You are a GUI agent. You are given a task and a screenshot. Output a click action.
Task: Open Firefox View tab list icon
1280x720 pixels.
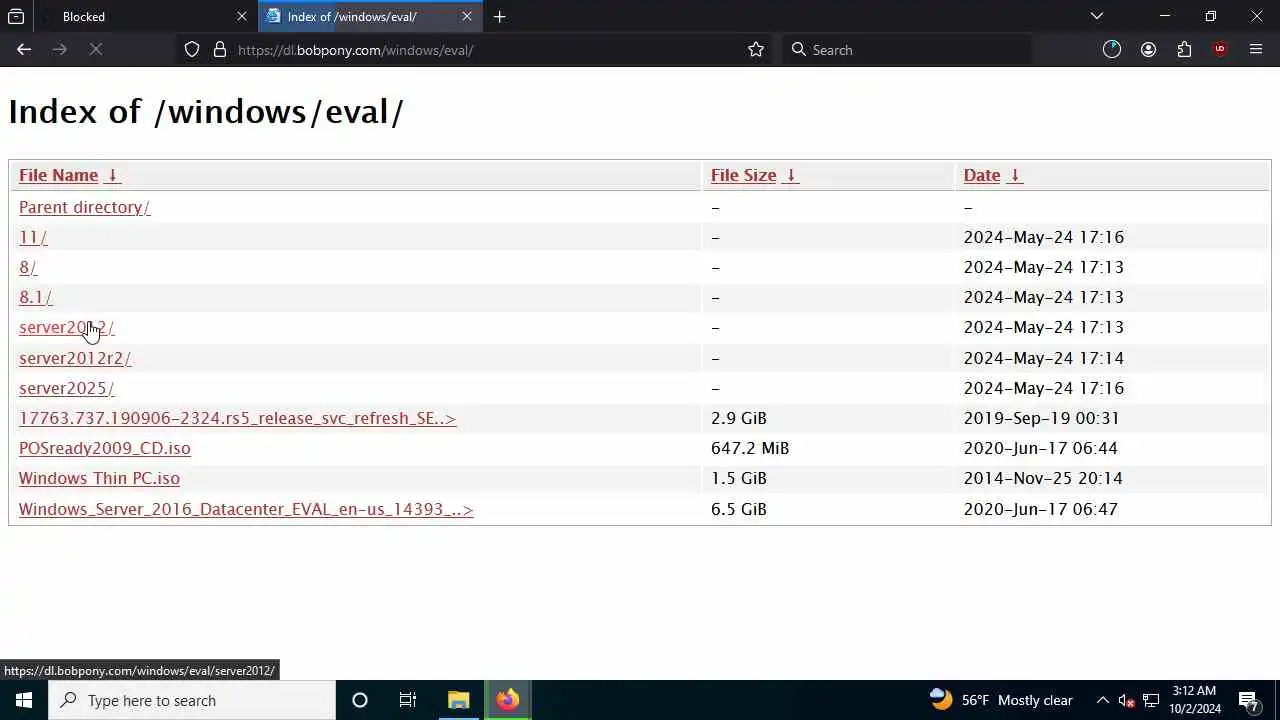16,16
